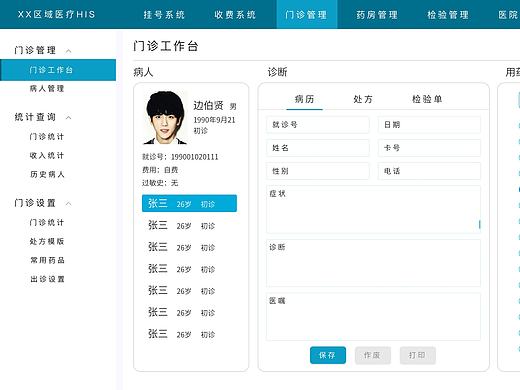Image resolution: width=520 pixels, height=390 pixels.
Task: Click the 费用: 自费 text
Action: tap(160, 170)
